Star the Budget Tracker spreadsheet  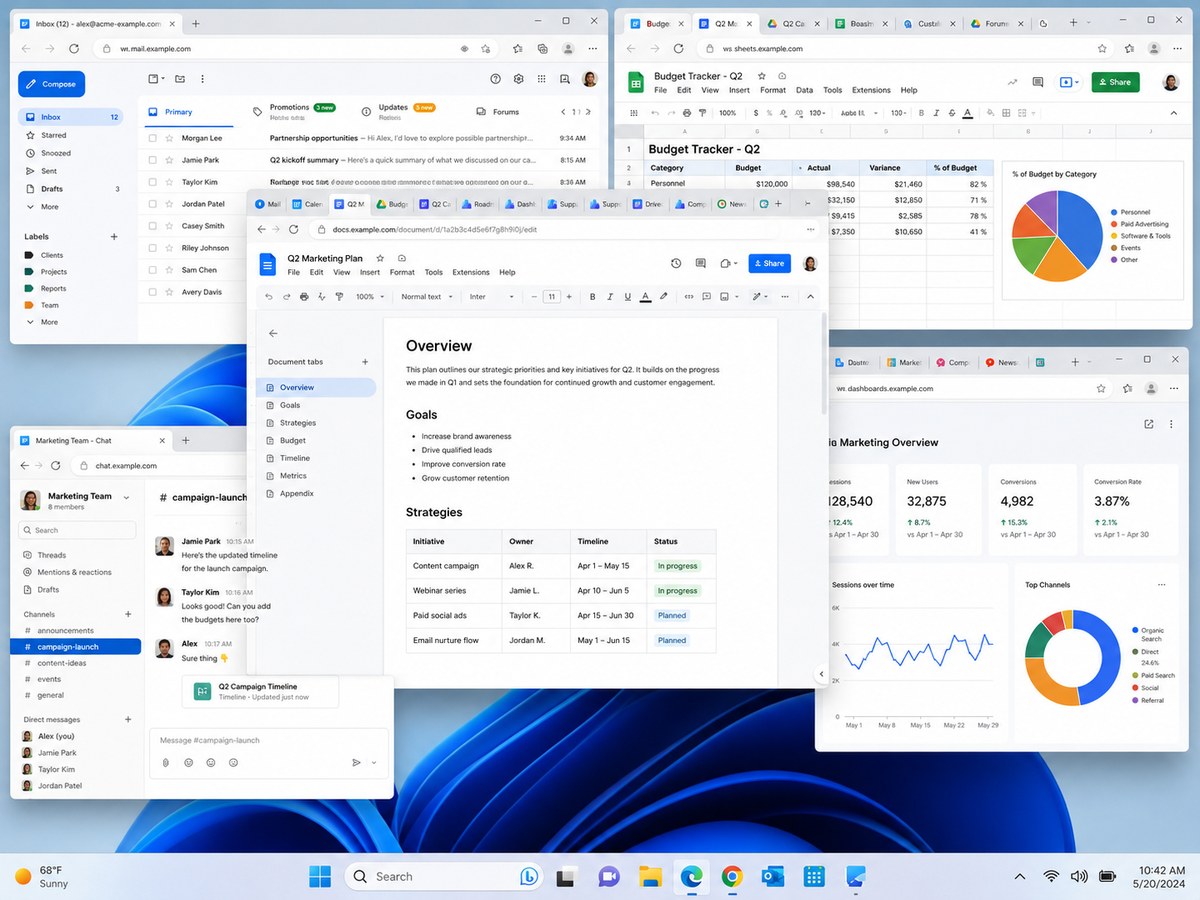pos(762,76)
